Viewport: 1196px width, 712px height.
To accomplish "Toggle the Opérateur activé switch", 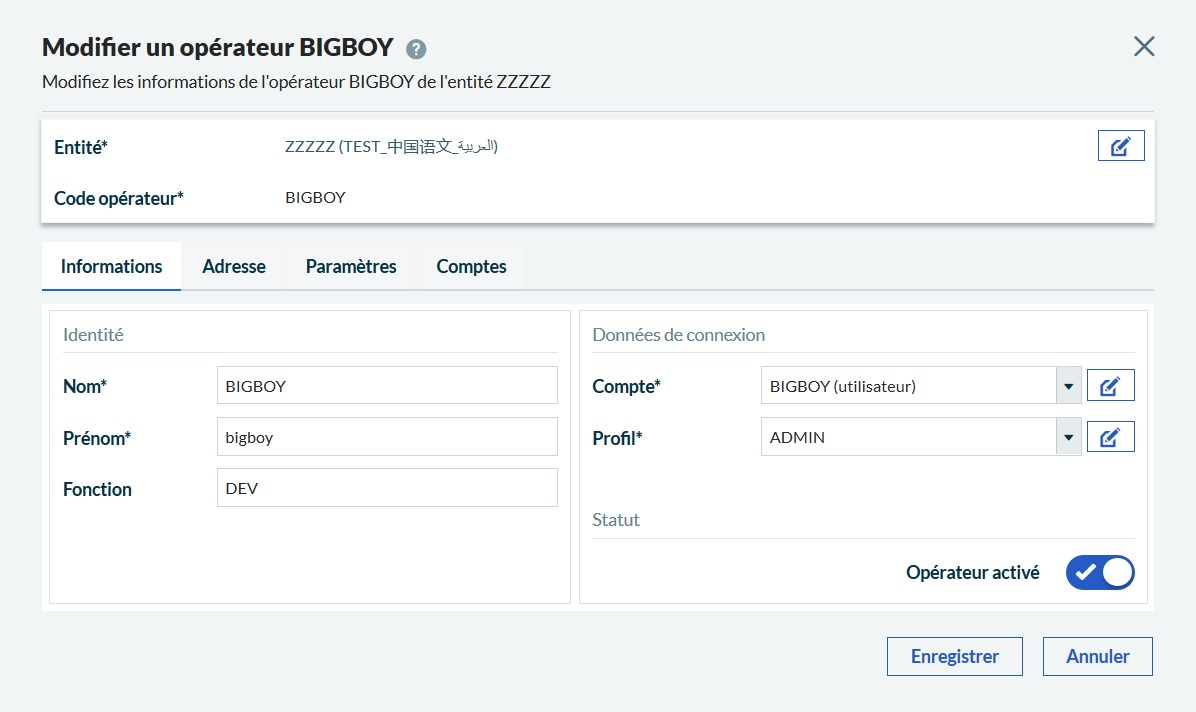I will click(1100, 573).
